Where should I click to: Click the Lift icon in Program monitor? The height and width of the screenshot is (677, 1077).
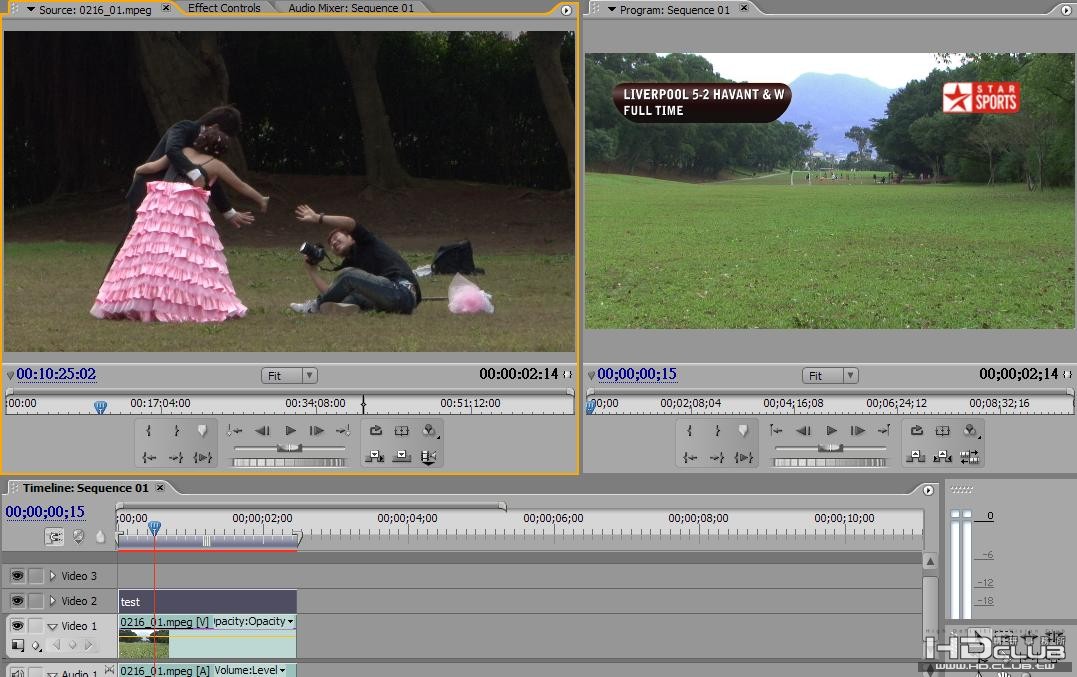tap(916, 457)
